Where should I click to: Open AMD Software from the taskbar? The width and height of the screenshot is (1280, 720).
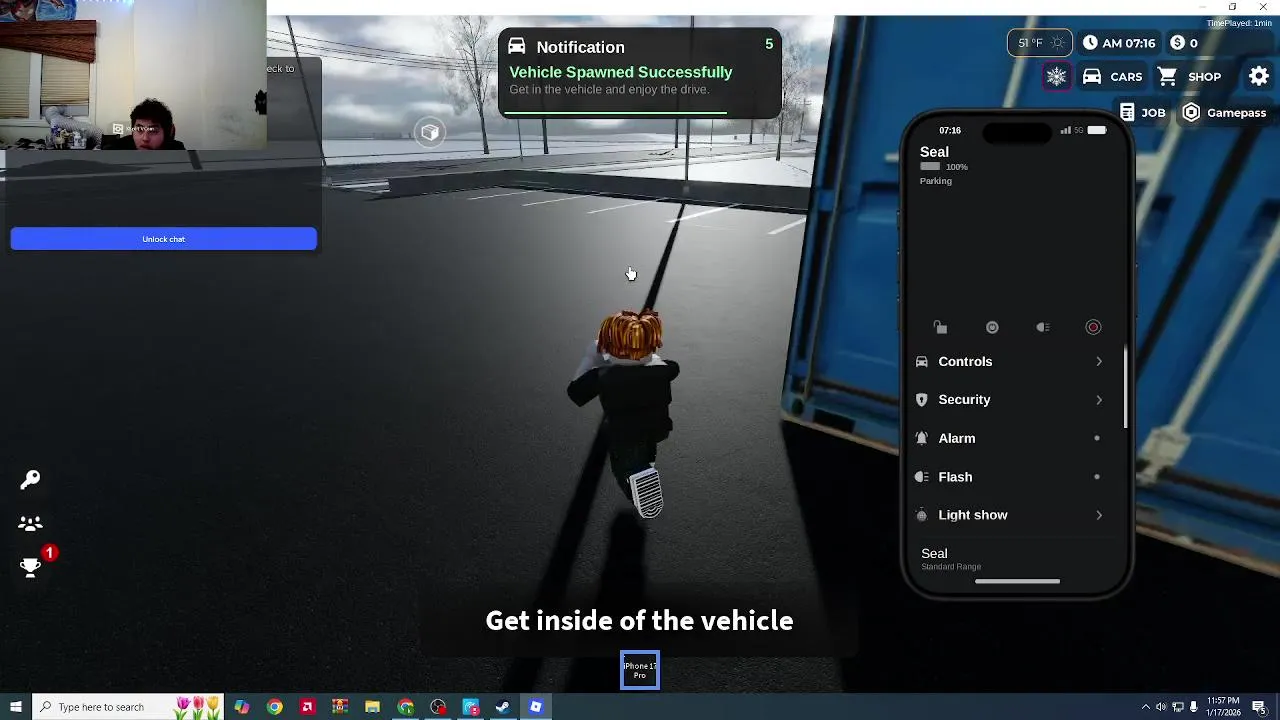307,707
